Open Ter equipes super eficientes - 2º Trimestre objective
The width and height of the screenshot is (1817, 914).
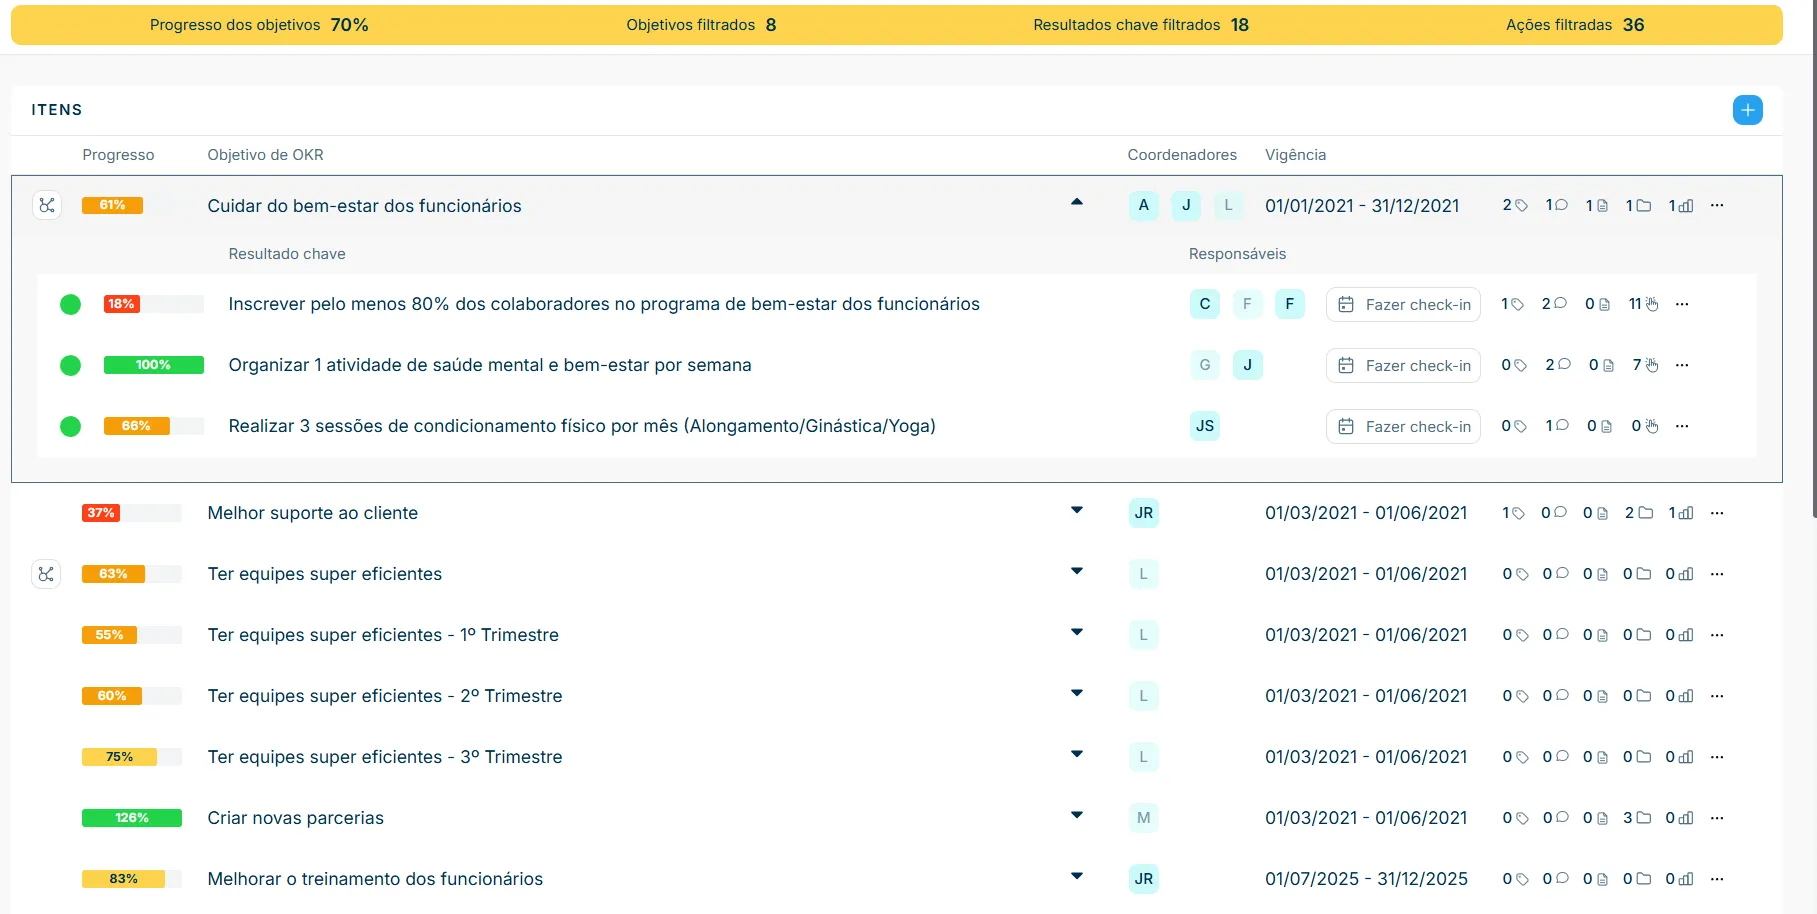(x=385, y=696)
